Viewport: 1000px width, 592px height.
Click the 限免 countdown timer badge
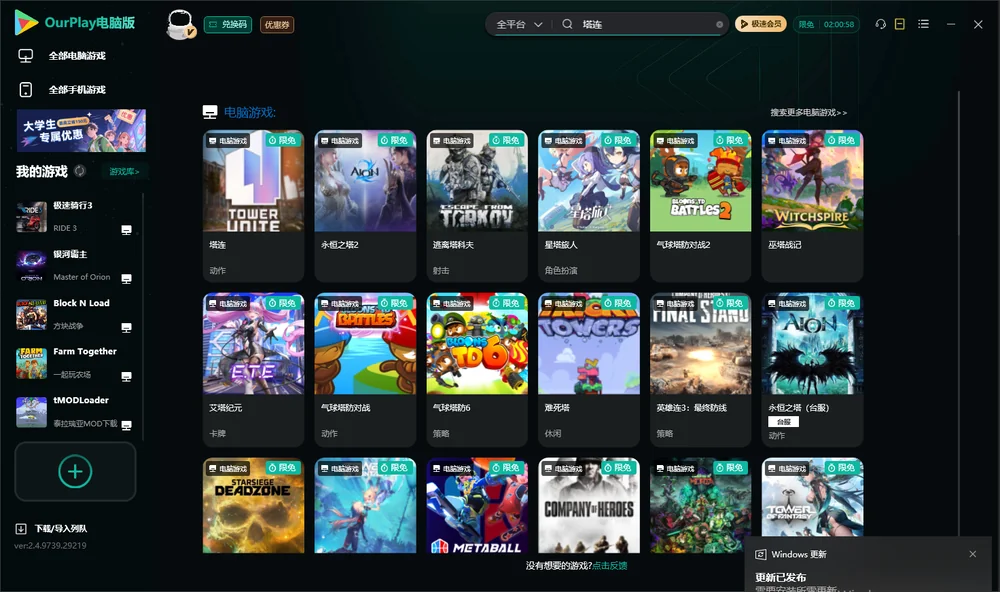[x=827, y=24]
